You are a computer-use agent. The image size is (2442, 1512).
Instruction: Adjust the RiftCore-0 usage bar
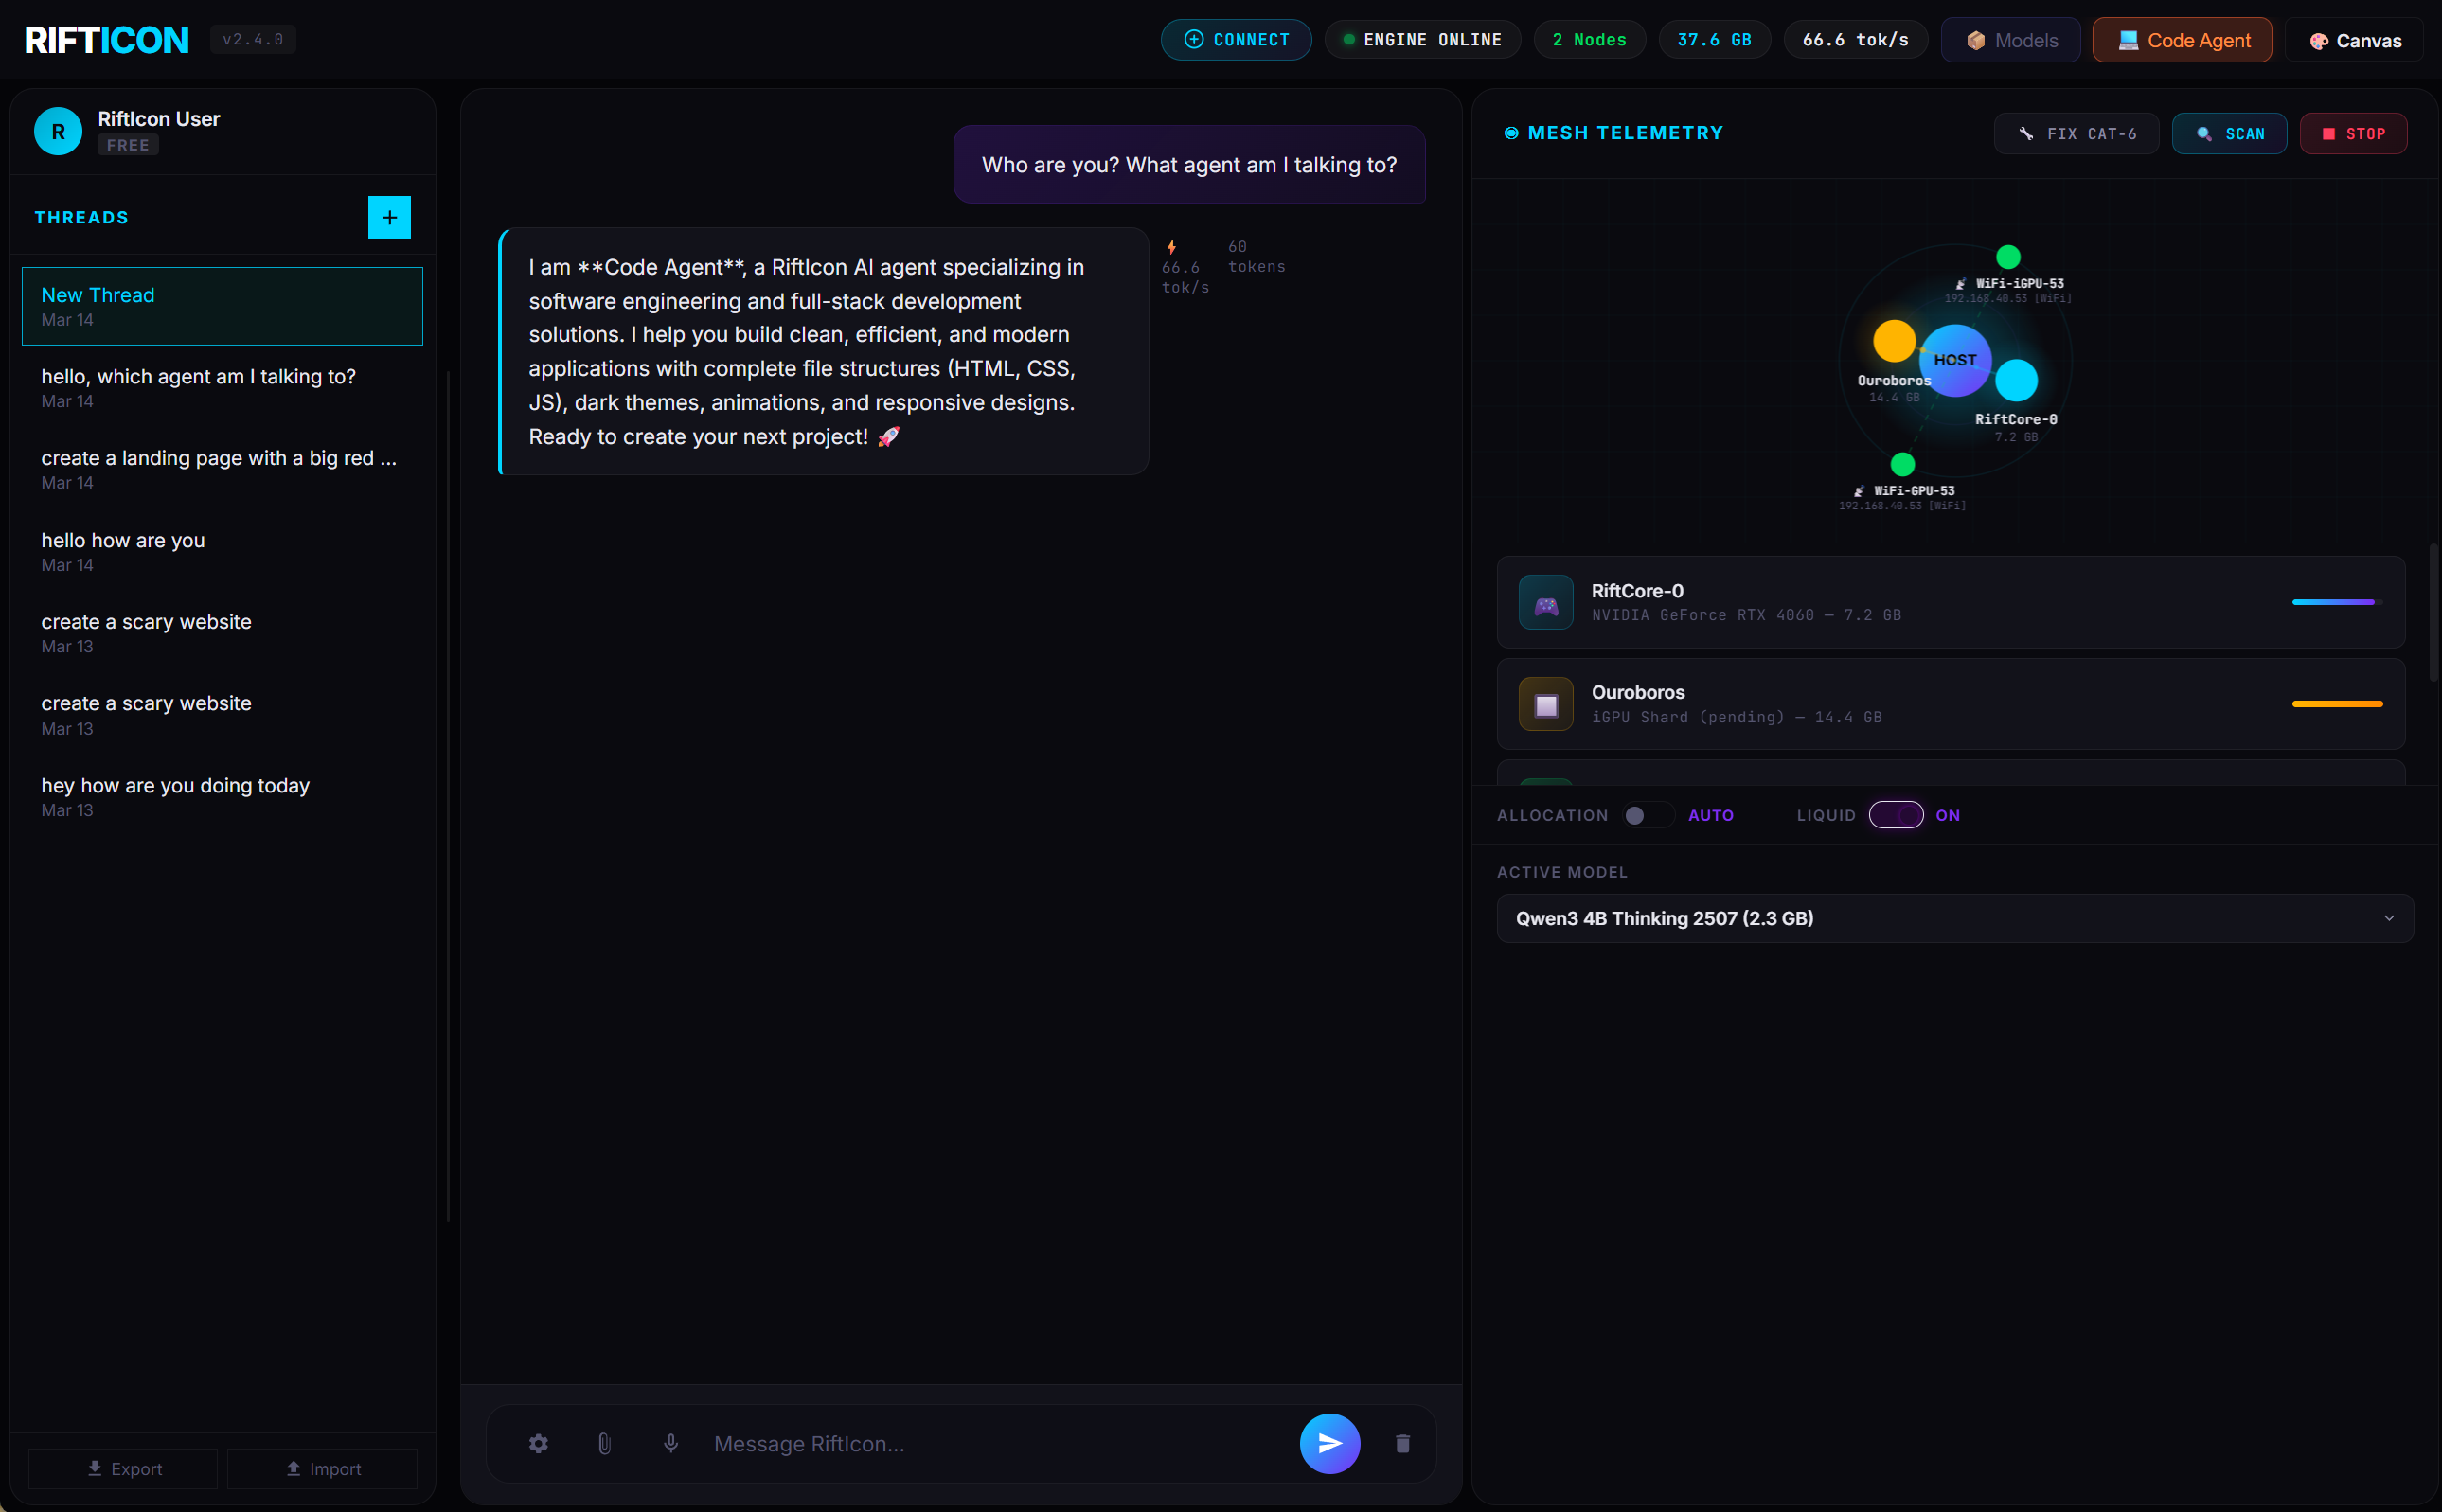[x=2333, y=602]
